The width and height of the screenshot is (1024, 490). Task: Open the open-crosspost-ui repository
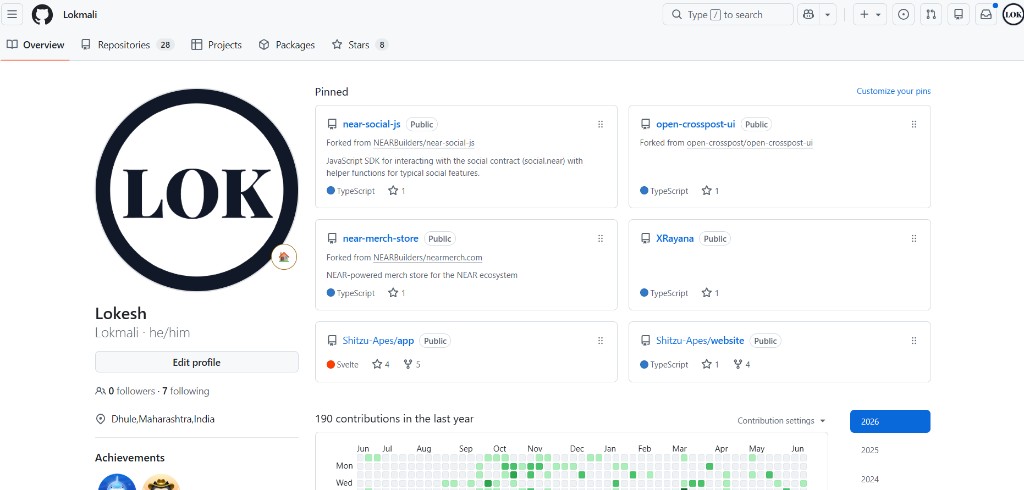tap(696, 124)
